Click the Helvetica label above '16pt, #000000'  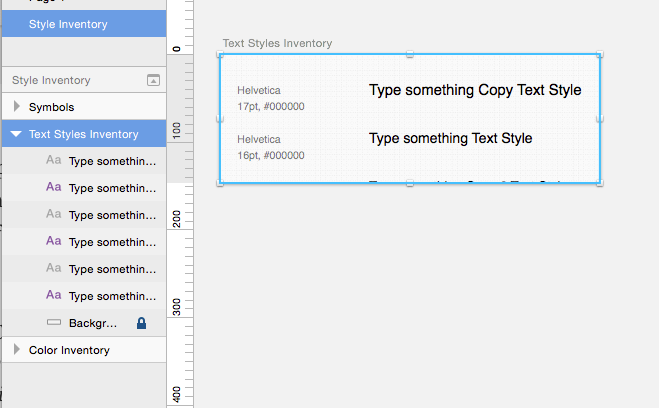[259, 140]
